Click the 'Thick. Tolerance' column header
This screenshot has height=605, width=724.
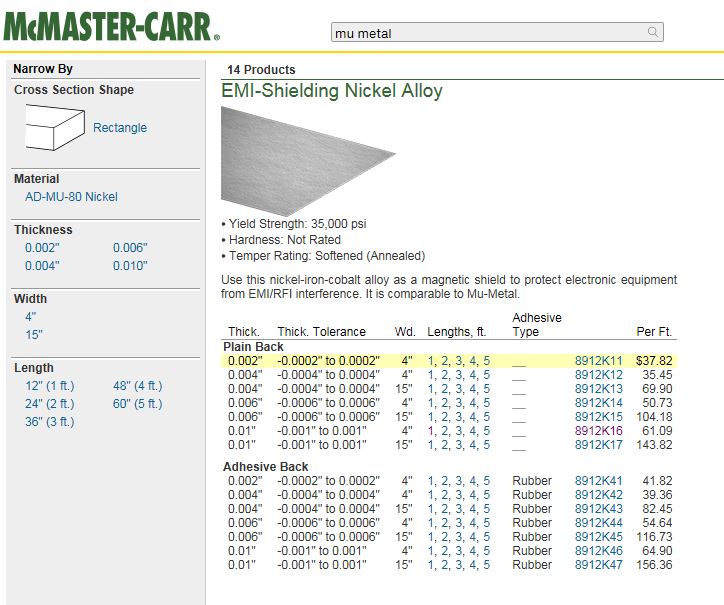321,332
